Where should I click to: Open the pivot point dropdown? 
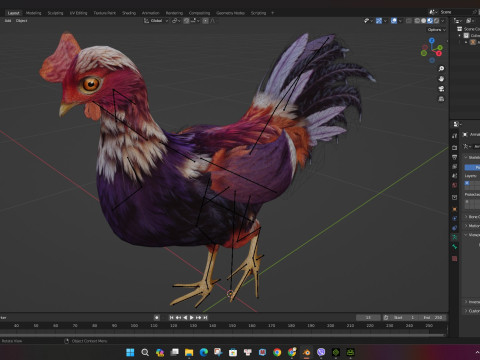coord(176,21)
